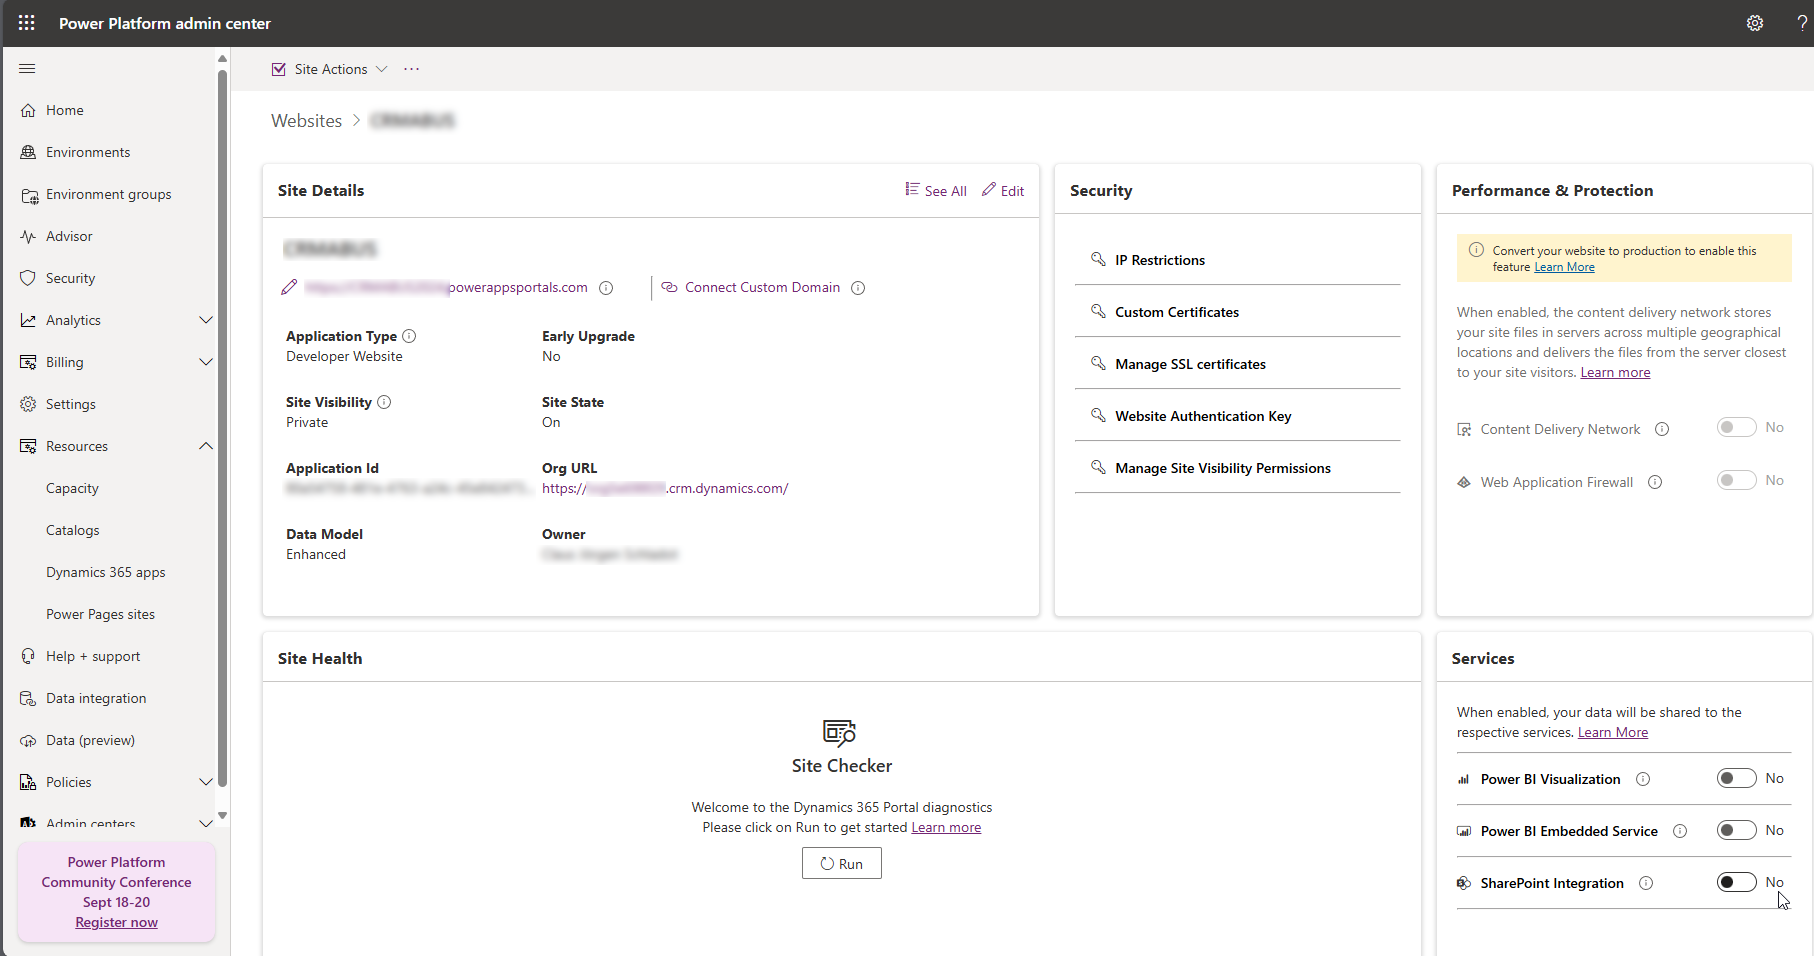This screenshot has width=1814, height=956.
Task: Enable SharePoint Integration toggle
Action: click(1736, 882)
